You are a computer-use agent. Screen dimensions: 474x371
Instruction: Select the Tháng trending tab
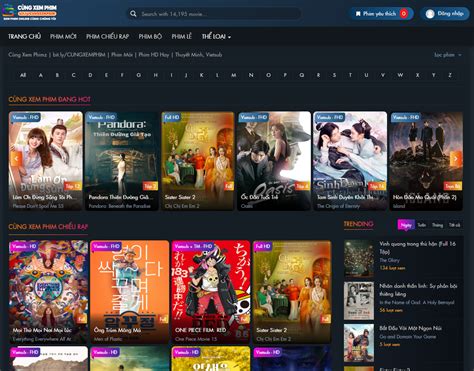pos(437,225)
